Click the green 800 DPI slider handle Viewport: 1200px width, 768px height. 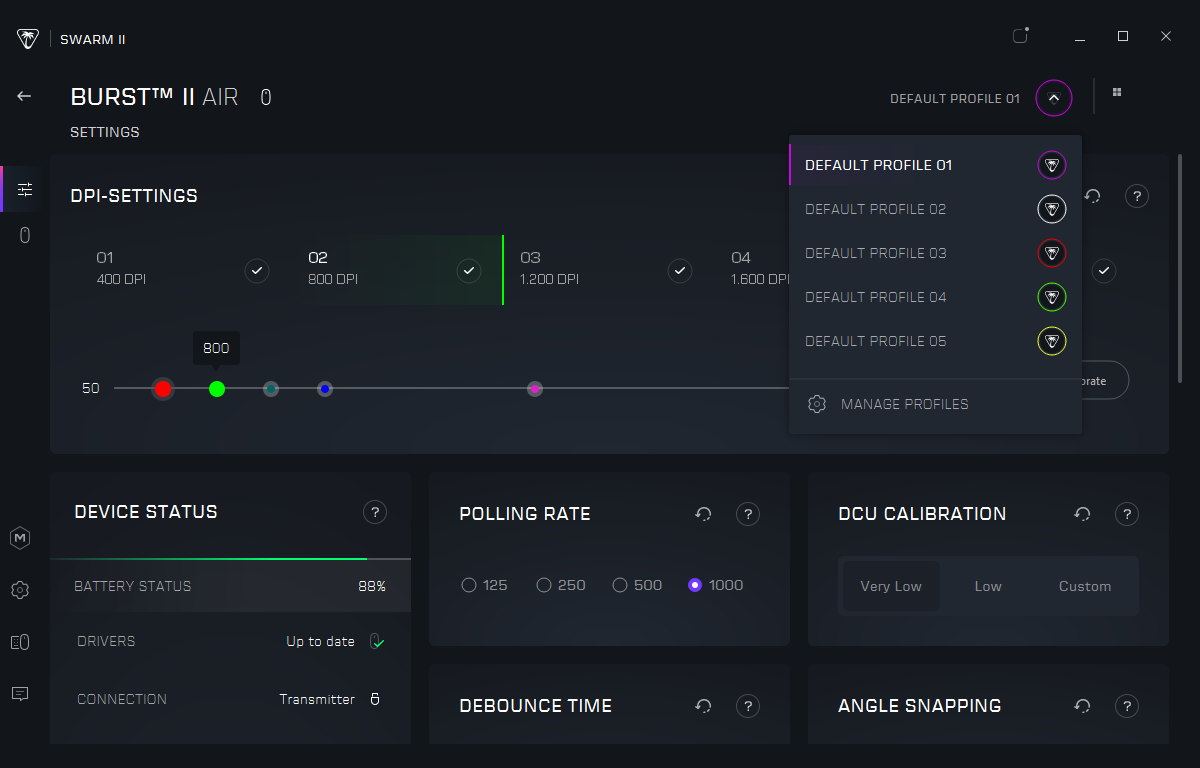(217, 389)
